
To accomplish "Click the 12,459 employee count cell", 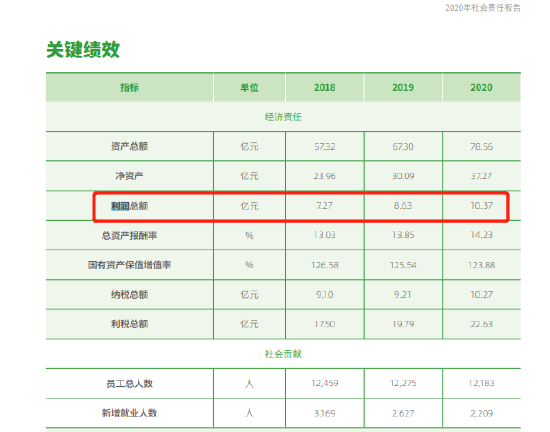I will 325,383.
